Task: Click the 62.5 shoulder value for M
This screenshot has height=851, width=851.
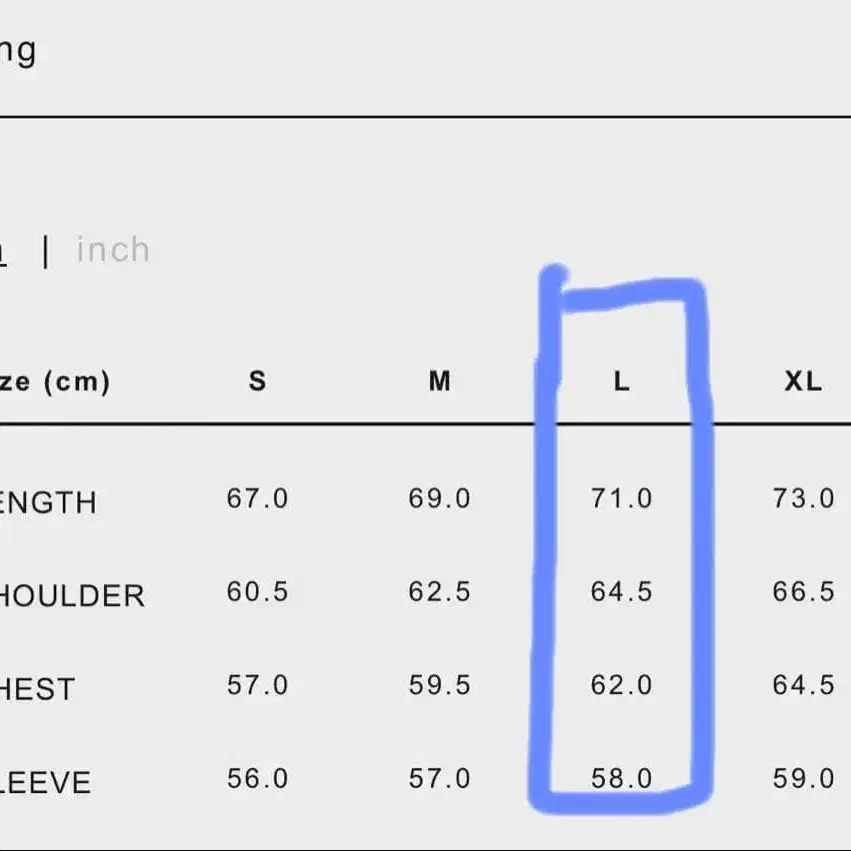Action: [439, 592]
